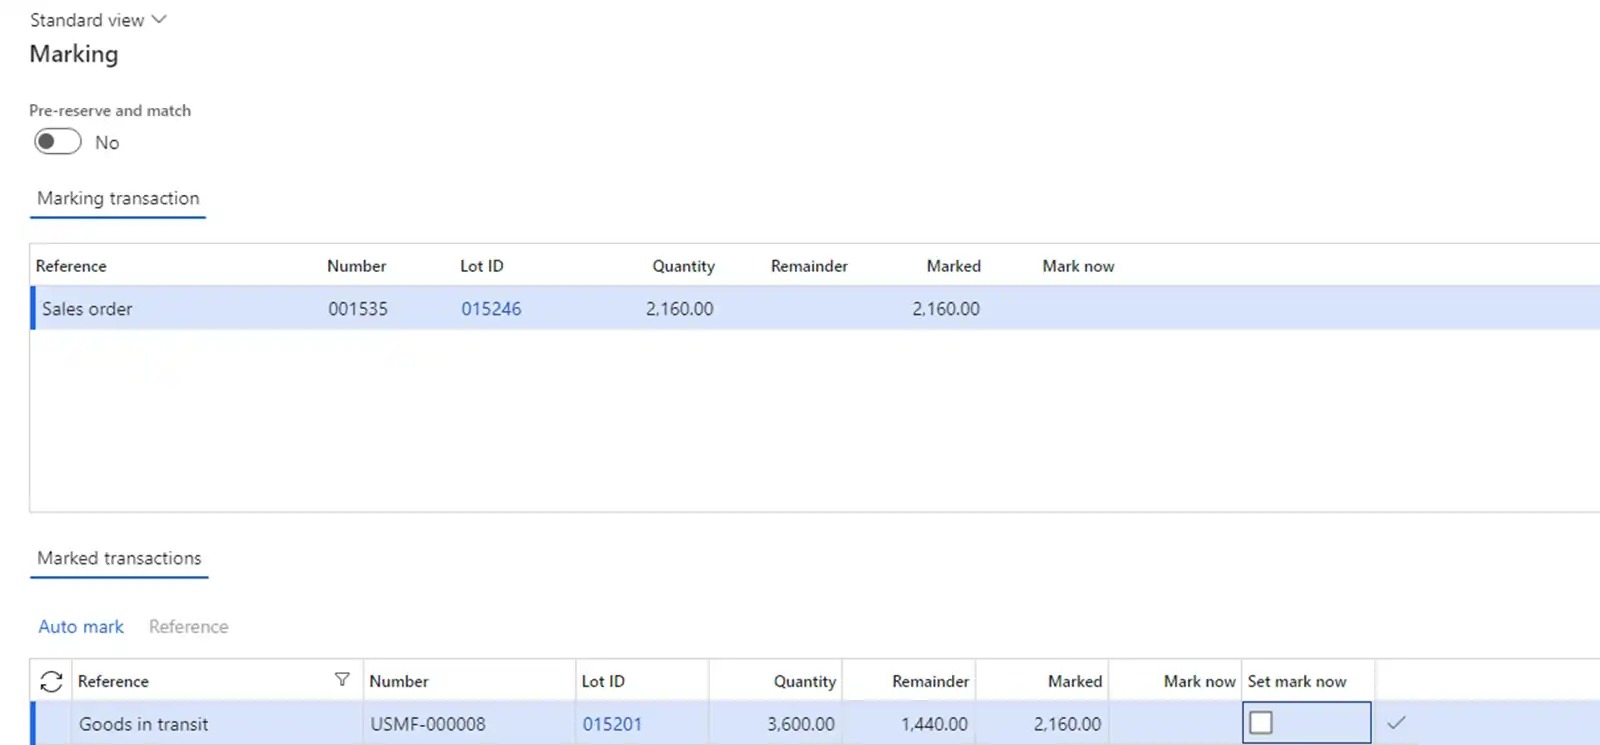Click the Remainder column header in lower grid

pyautogui.click(x=930, y=681)
